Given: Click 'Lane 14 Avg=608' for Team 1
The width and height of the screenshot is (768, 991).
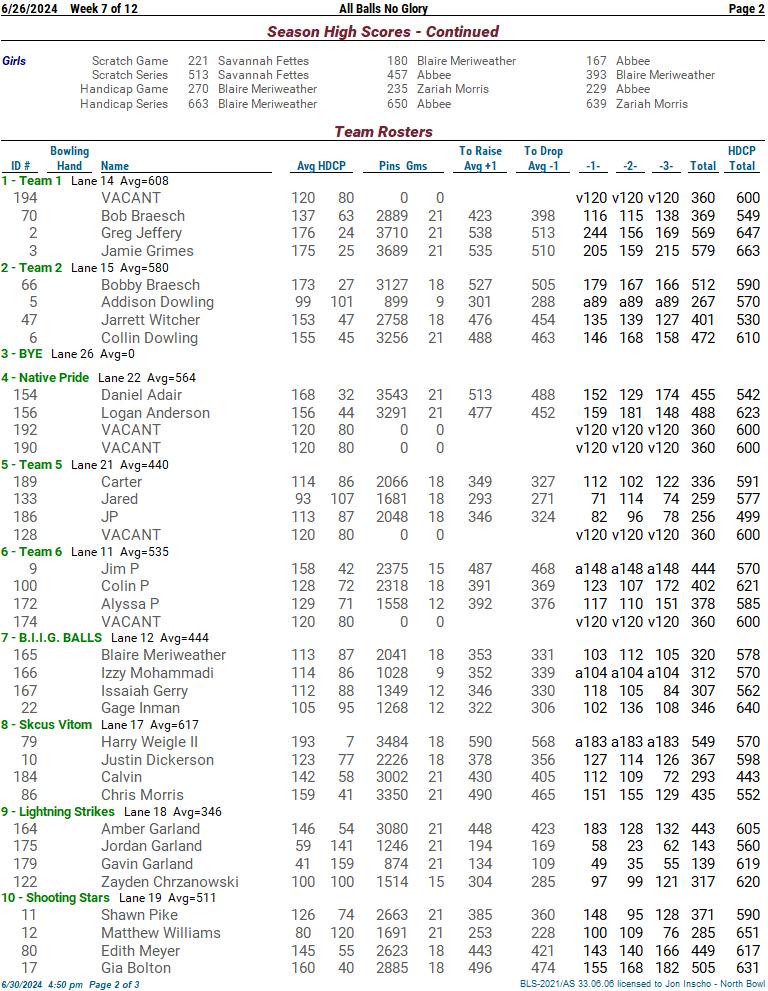Looking at the screenshot, I should (x=119, y=181).
